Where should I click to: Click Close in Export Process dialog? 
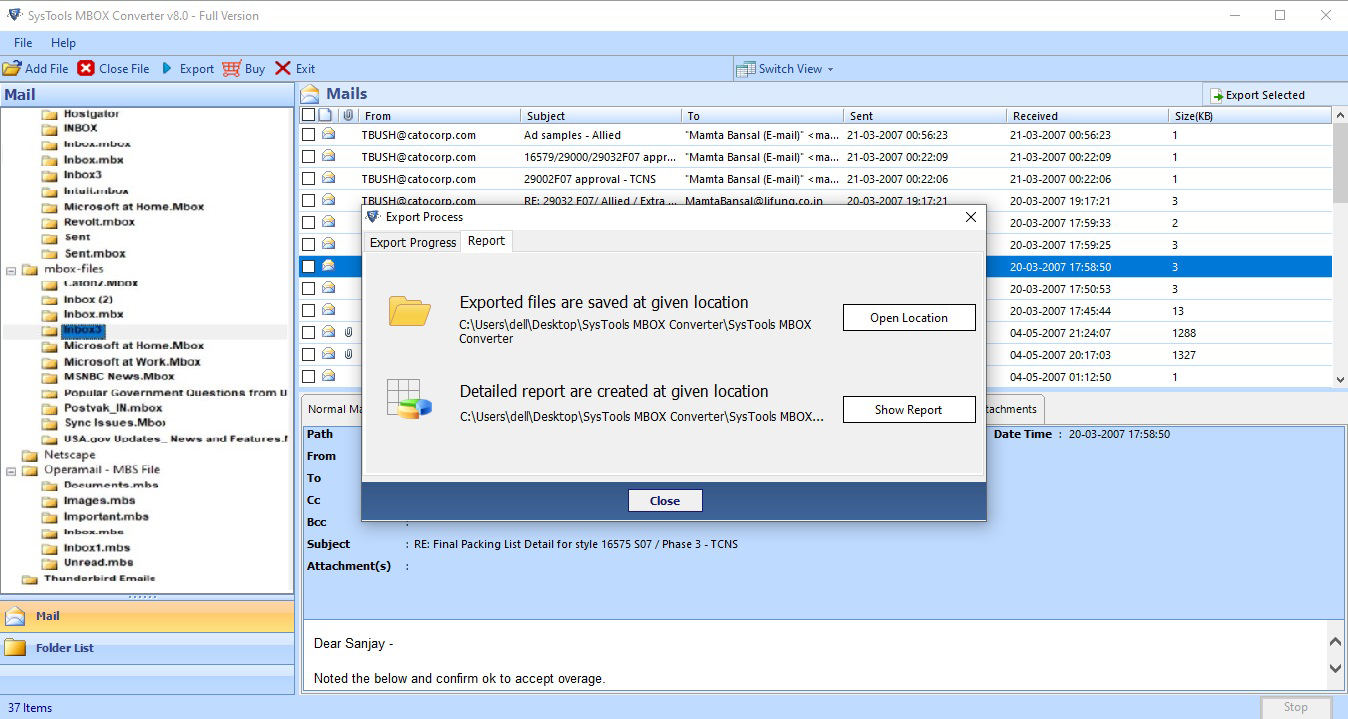pyautogui.click(x=665, y=501)
